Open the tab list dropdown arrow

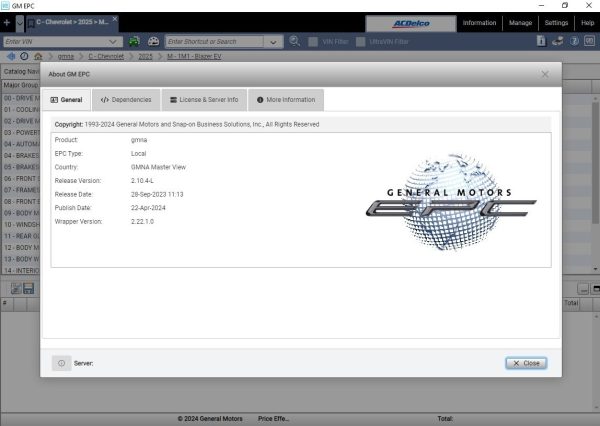[20, 23]
